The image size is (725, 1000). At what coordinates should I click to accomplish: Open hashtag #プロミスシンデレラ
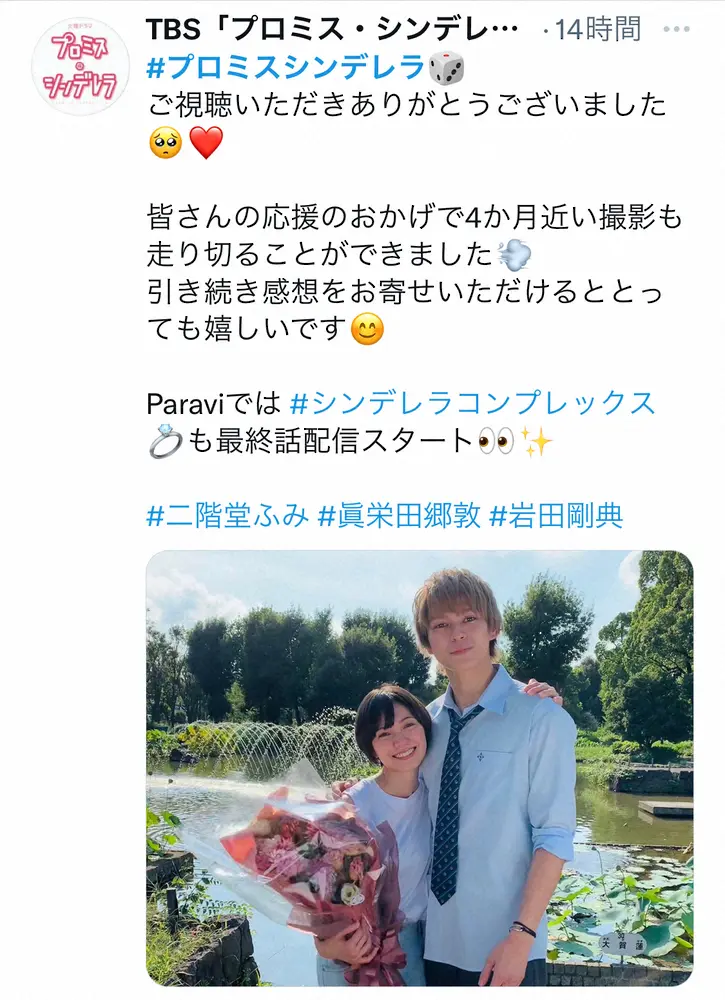coord(286,66)
